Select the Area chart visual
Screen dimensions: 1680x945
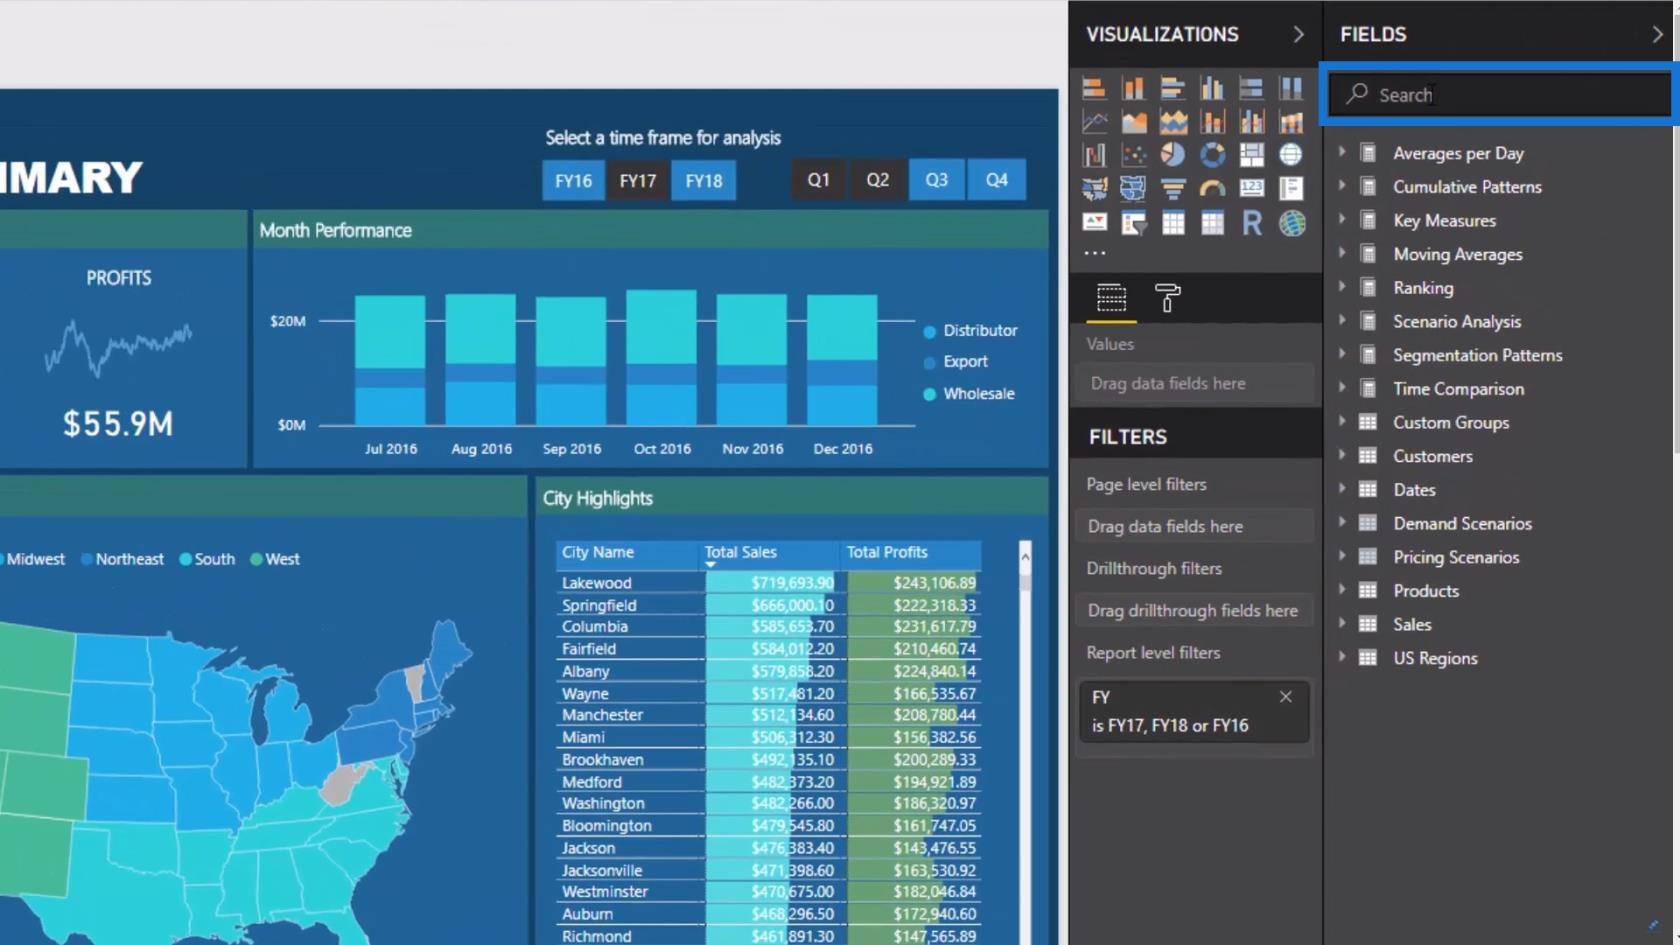tap(1133, 122)
